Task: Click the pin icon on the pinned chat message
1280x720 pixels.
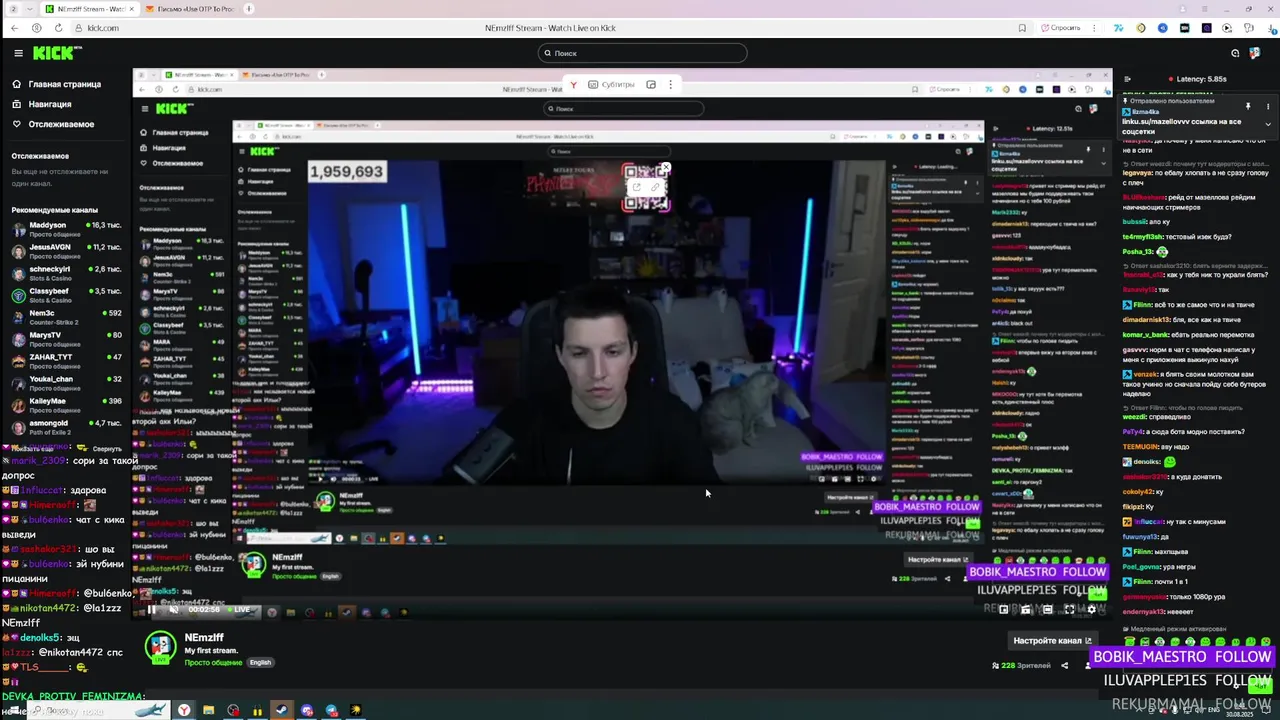Action: [1248, 106]
